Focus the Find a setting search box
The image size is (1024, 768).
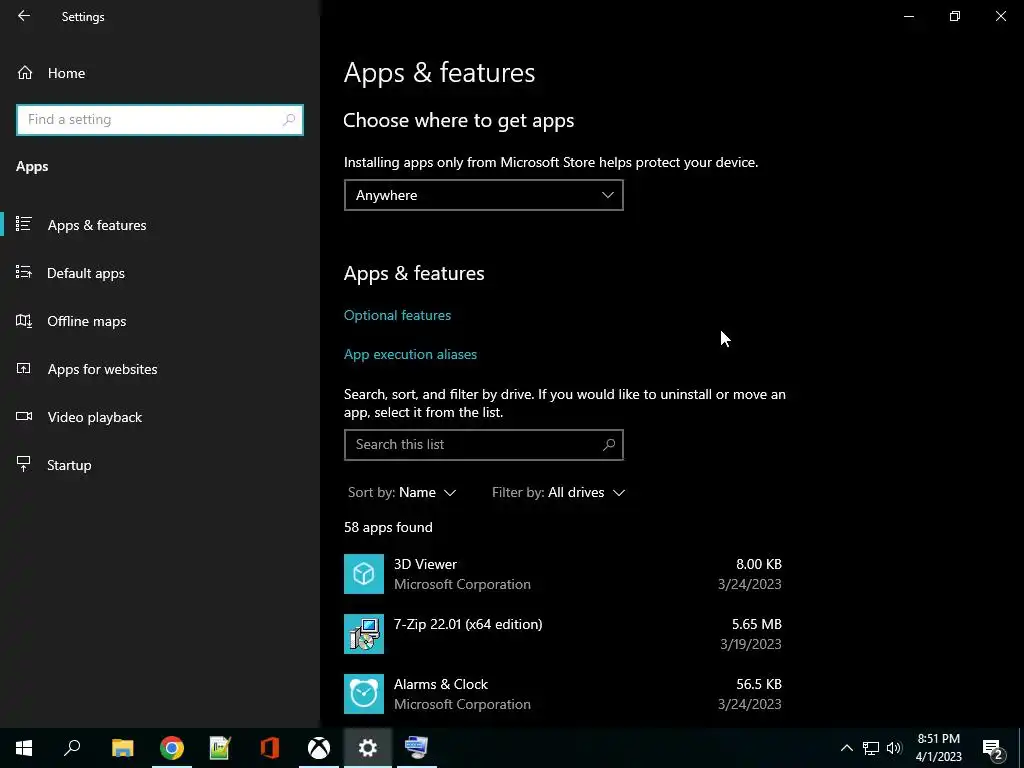coord(159,120)
